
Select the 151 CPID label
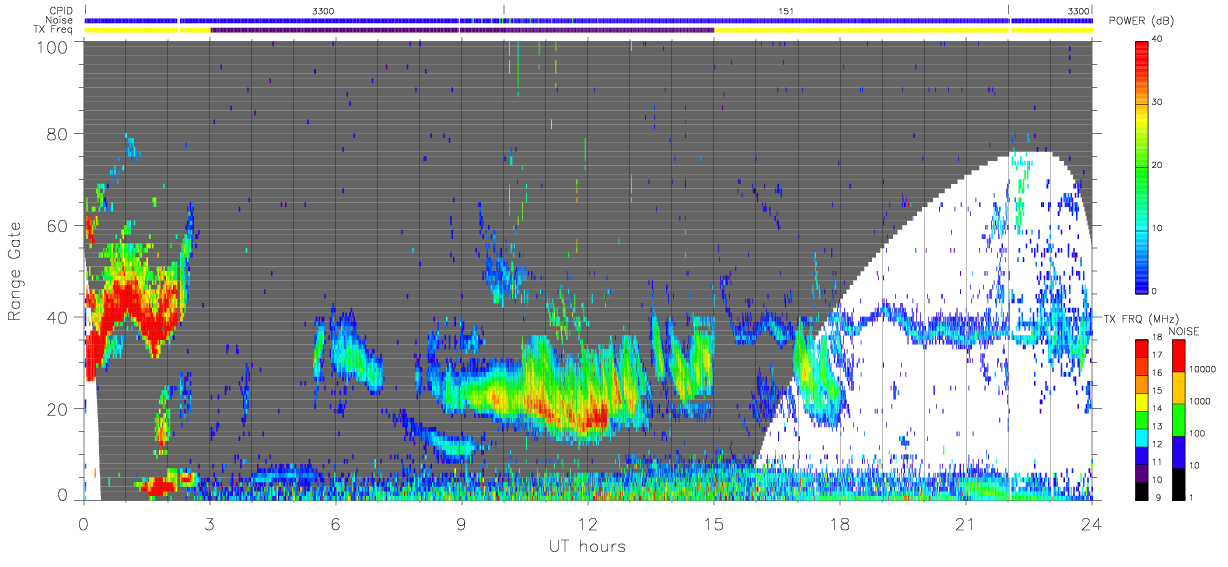[787, 10]
